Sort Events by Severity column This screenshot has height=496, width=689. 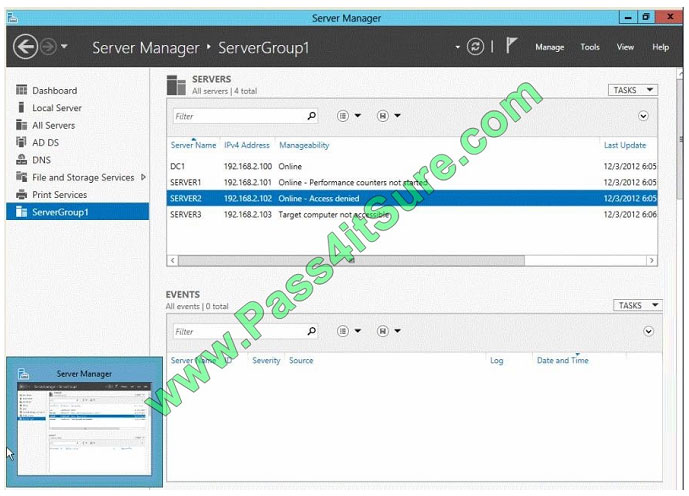click(x=266, y=360)
